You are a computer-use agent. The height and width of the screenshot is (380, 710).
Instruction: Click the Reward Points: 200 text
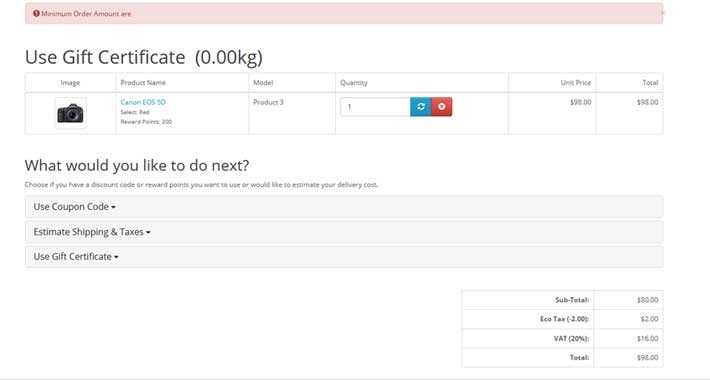[x=146, y=122]
